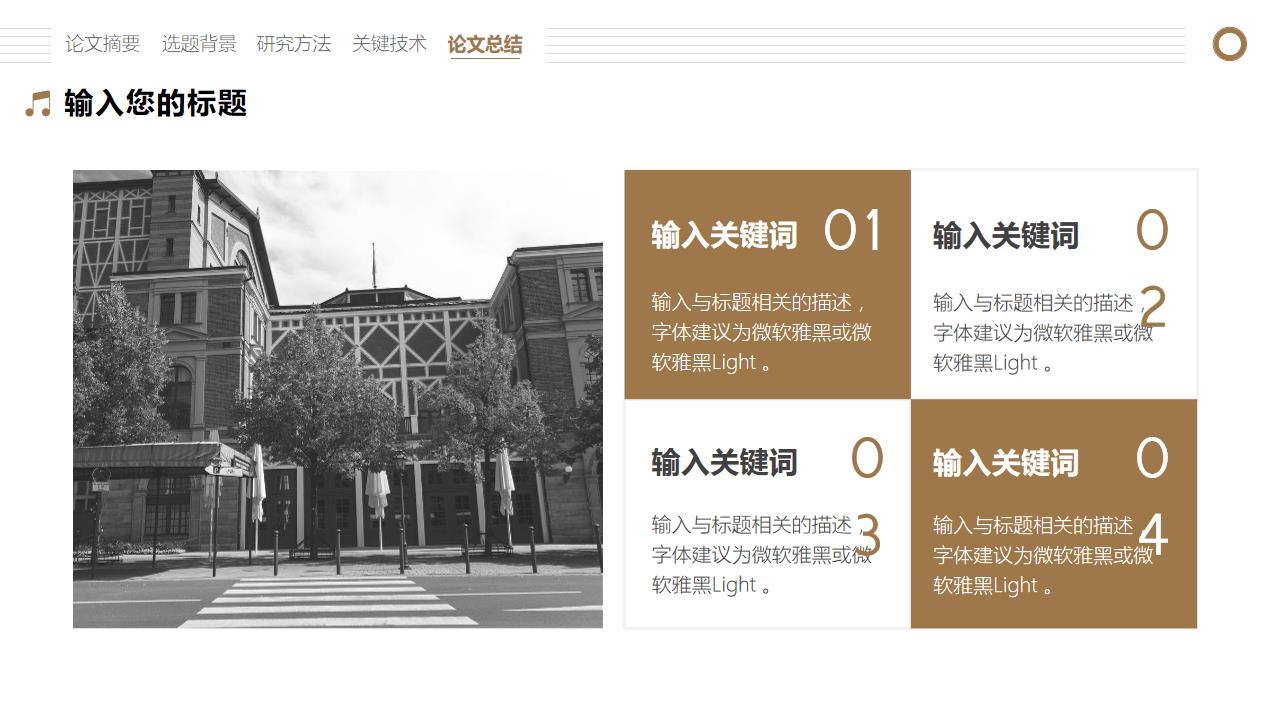Open the 论文摘要 navigation tab
This screenshot has height=720, width=1280.
click(x=103, y=44)
